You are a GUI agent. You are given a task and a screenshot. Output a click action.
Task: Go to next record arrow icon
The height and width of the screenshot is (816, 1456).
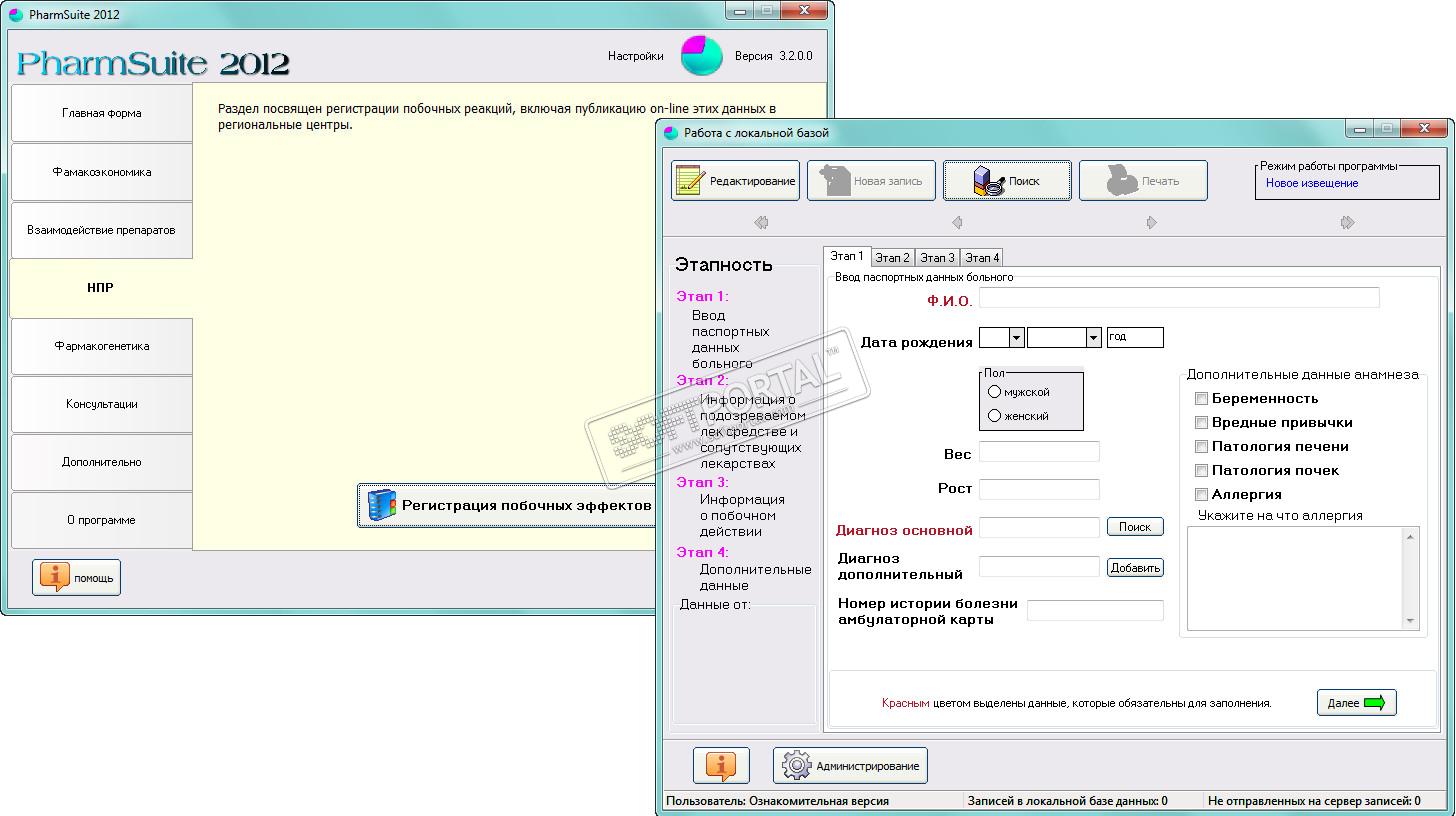tap(1151, 223)
